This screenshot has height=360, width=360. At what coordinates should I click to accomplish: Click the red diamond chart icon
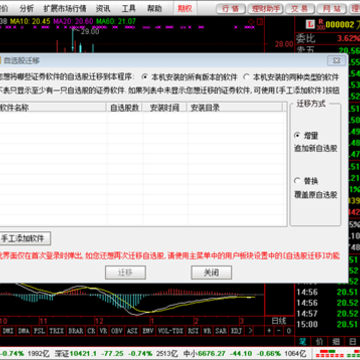[x=251, y=22]
